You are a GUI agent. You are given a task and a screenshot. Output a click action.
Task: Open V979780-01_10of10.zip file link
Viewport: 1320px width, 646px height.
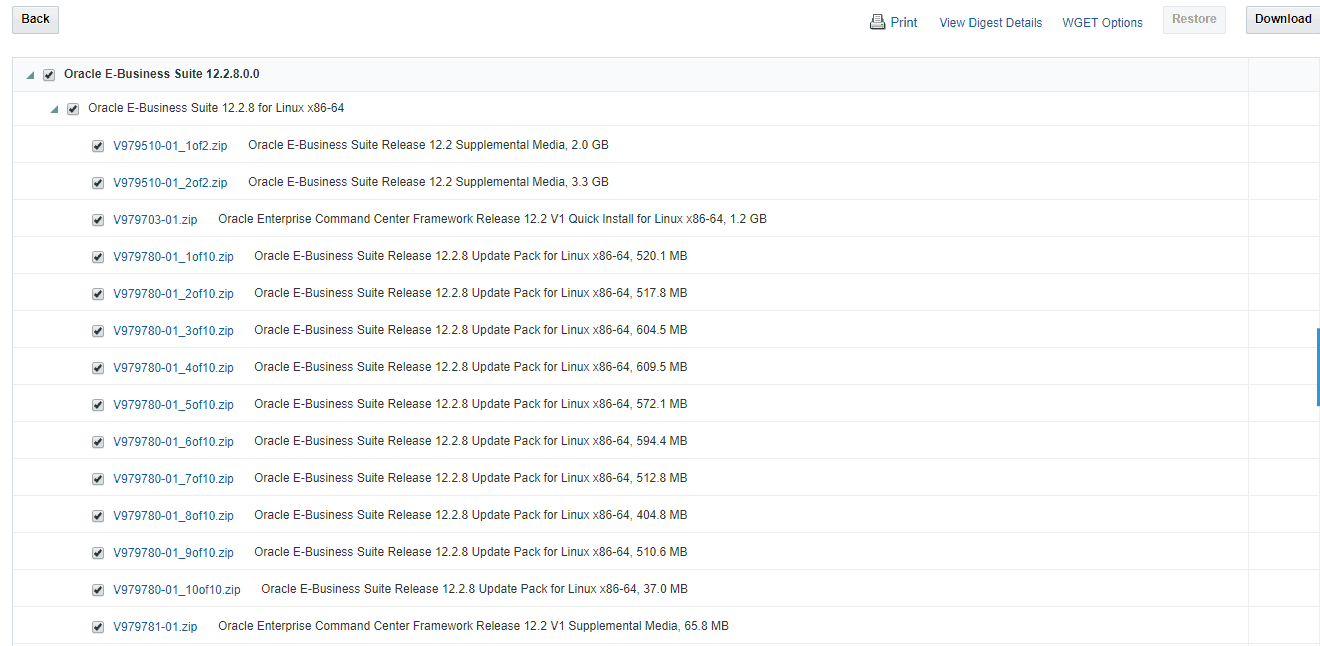click(177, 590)
